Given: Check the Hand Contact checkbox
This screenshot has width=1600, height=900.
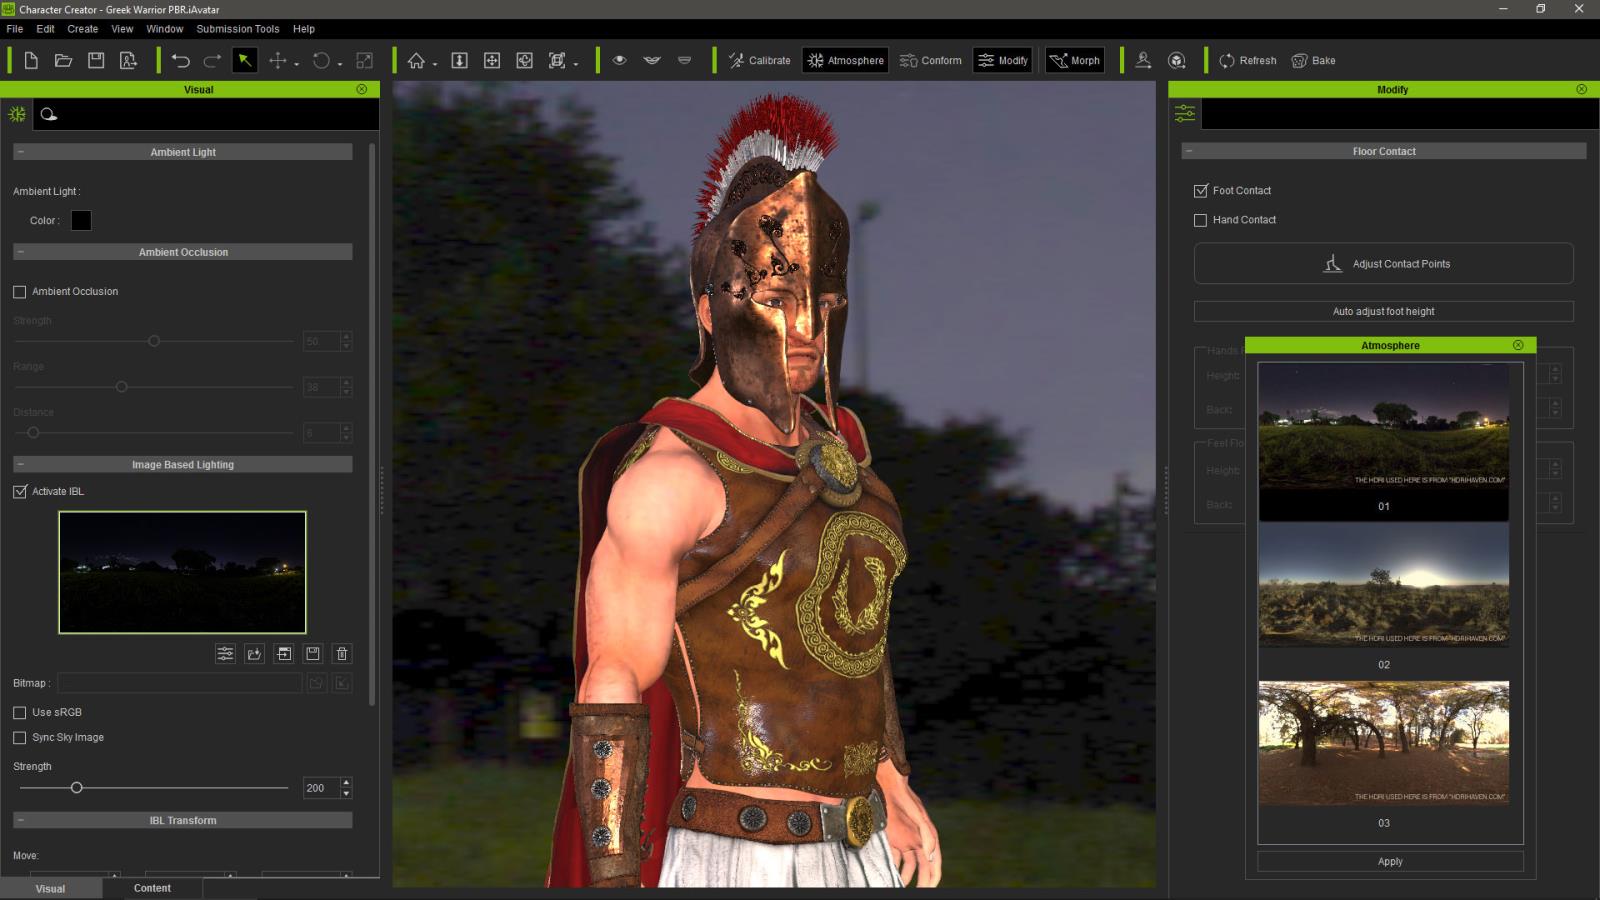Looking at the screenshot, I should pos(1200,220).
